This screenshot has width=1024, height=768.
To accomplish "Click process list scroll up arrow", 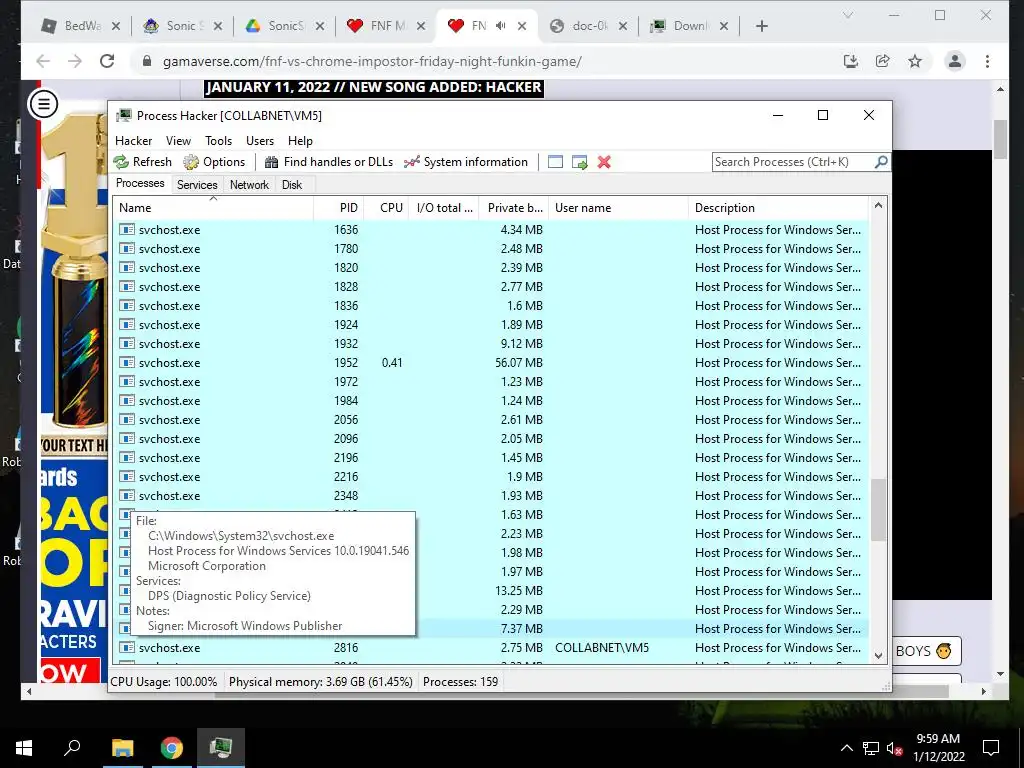I will [x=878, y=206].
